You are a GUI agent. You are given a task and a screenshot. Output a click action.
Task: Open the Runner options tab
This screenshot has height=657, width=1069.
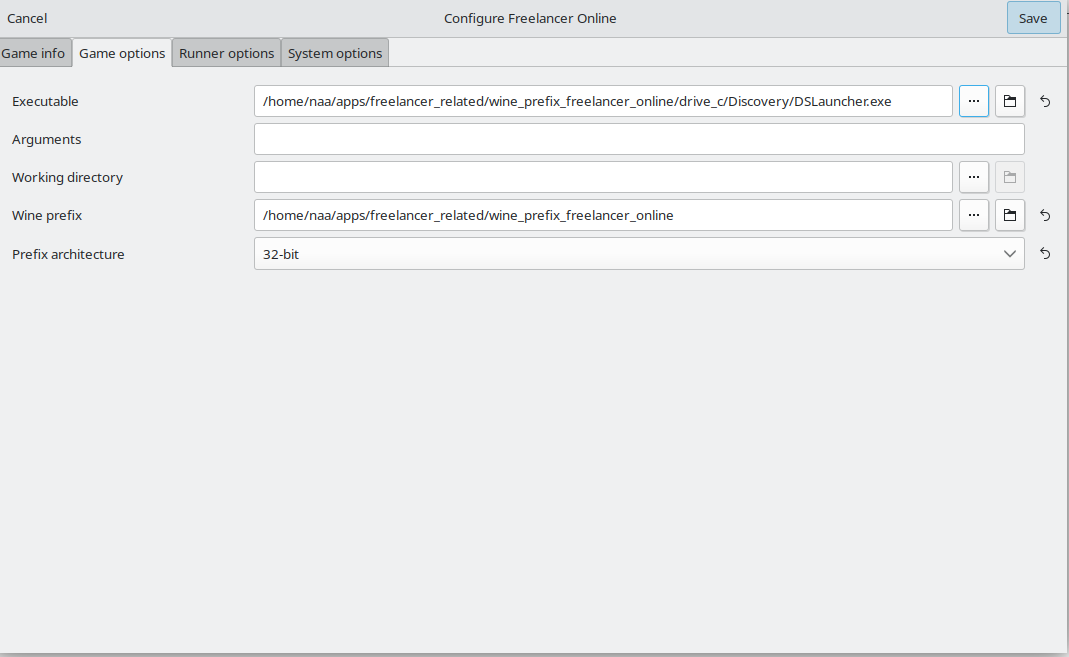(226, 53)
